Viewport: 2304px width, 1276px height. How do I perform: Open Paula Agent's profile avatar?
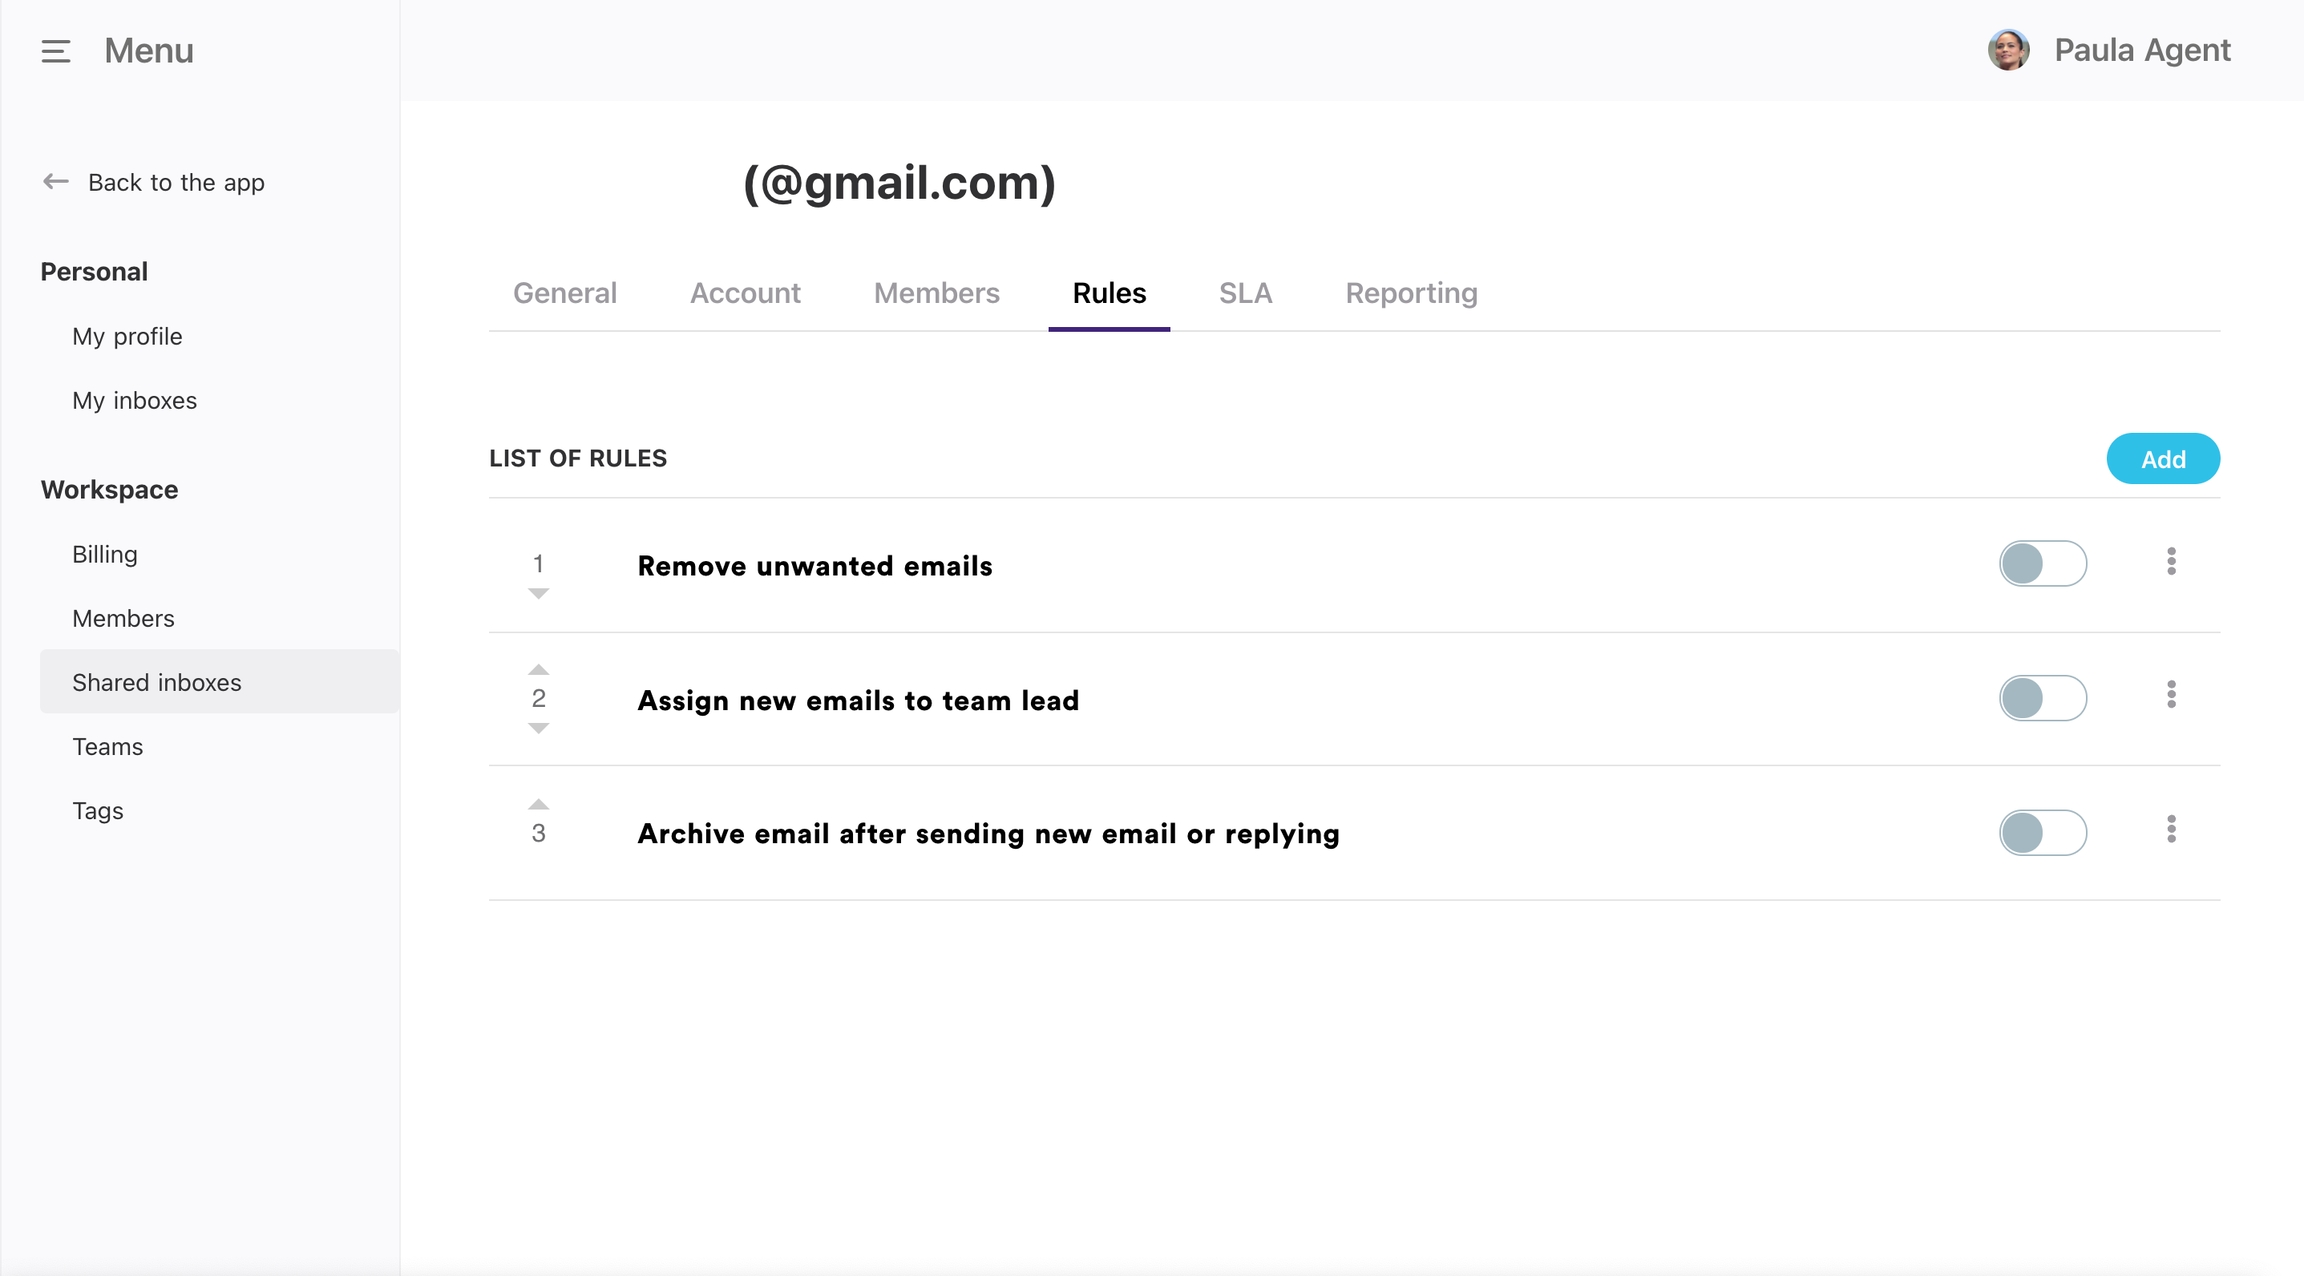pyautogui.click(x=2008, y=50)
